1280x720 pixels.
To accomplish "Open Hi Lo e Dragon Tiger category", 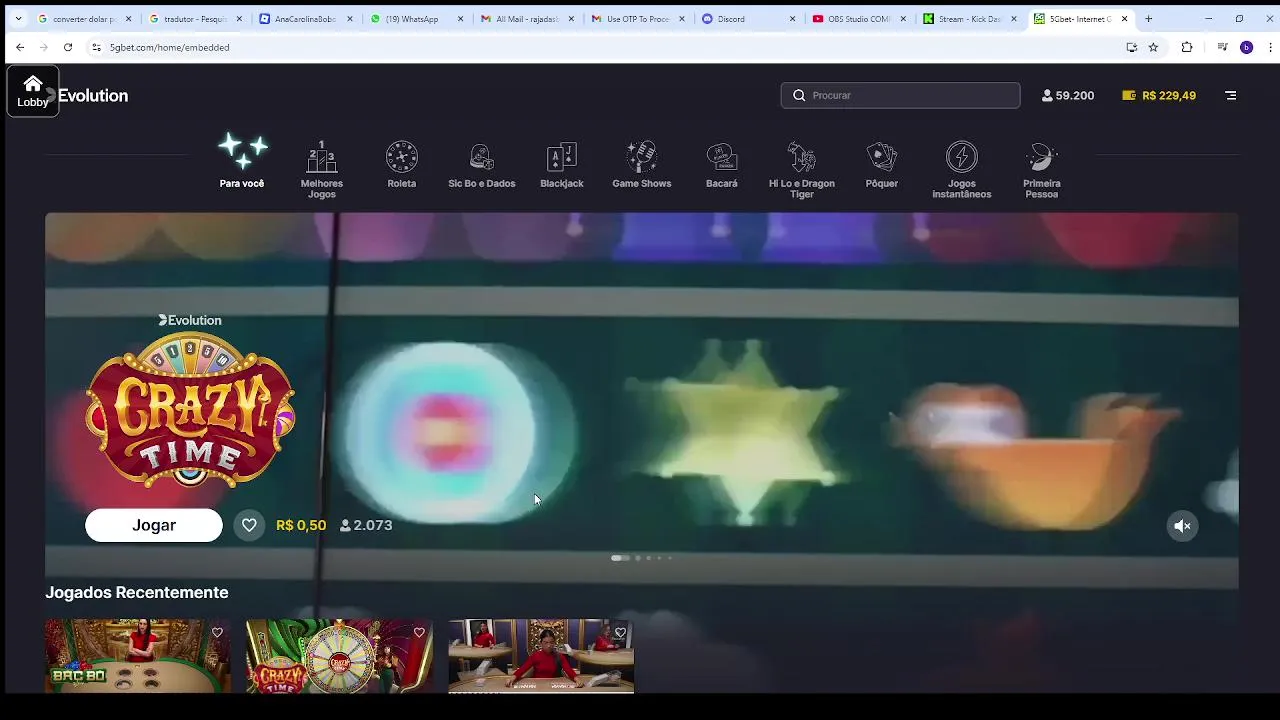I will click(802, 169).
